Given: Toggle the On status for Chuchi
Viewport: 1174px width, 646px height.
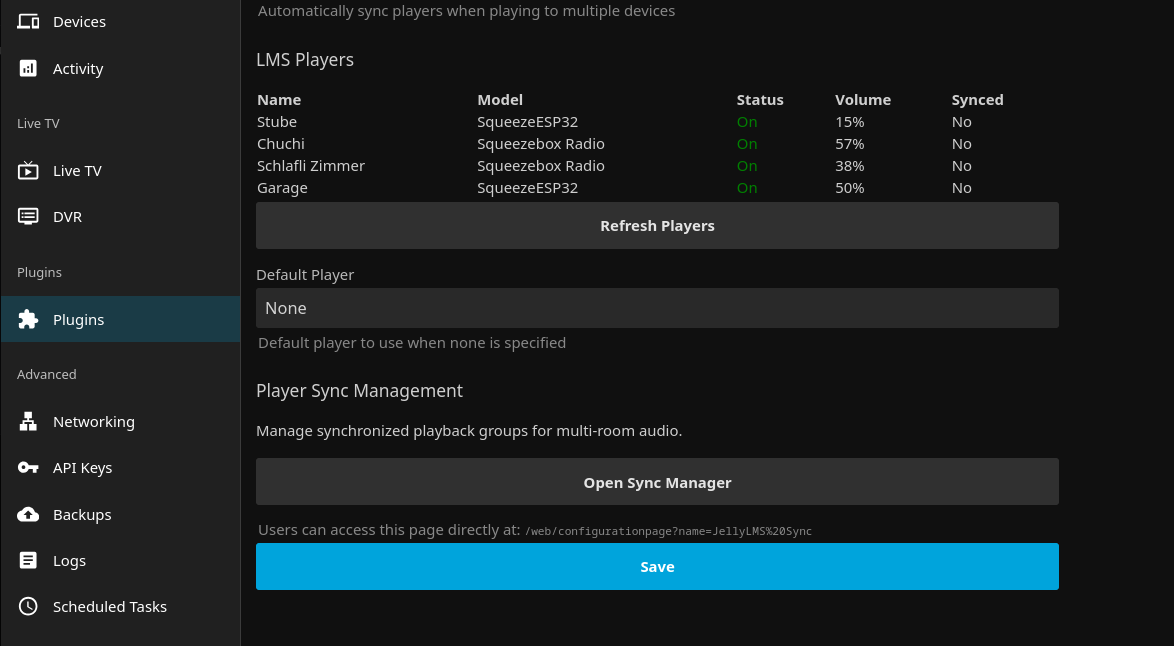Looking at the screenshot, I should (747, 143).
